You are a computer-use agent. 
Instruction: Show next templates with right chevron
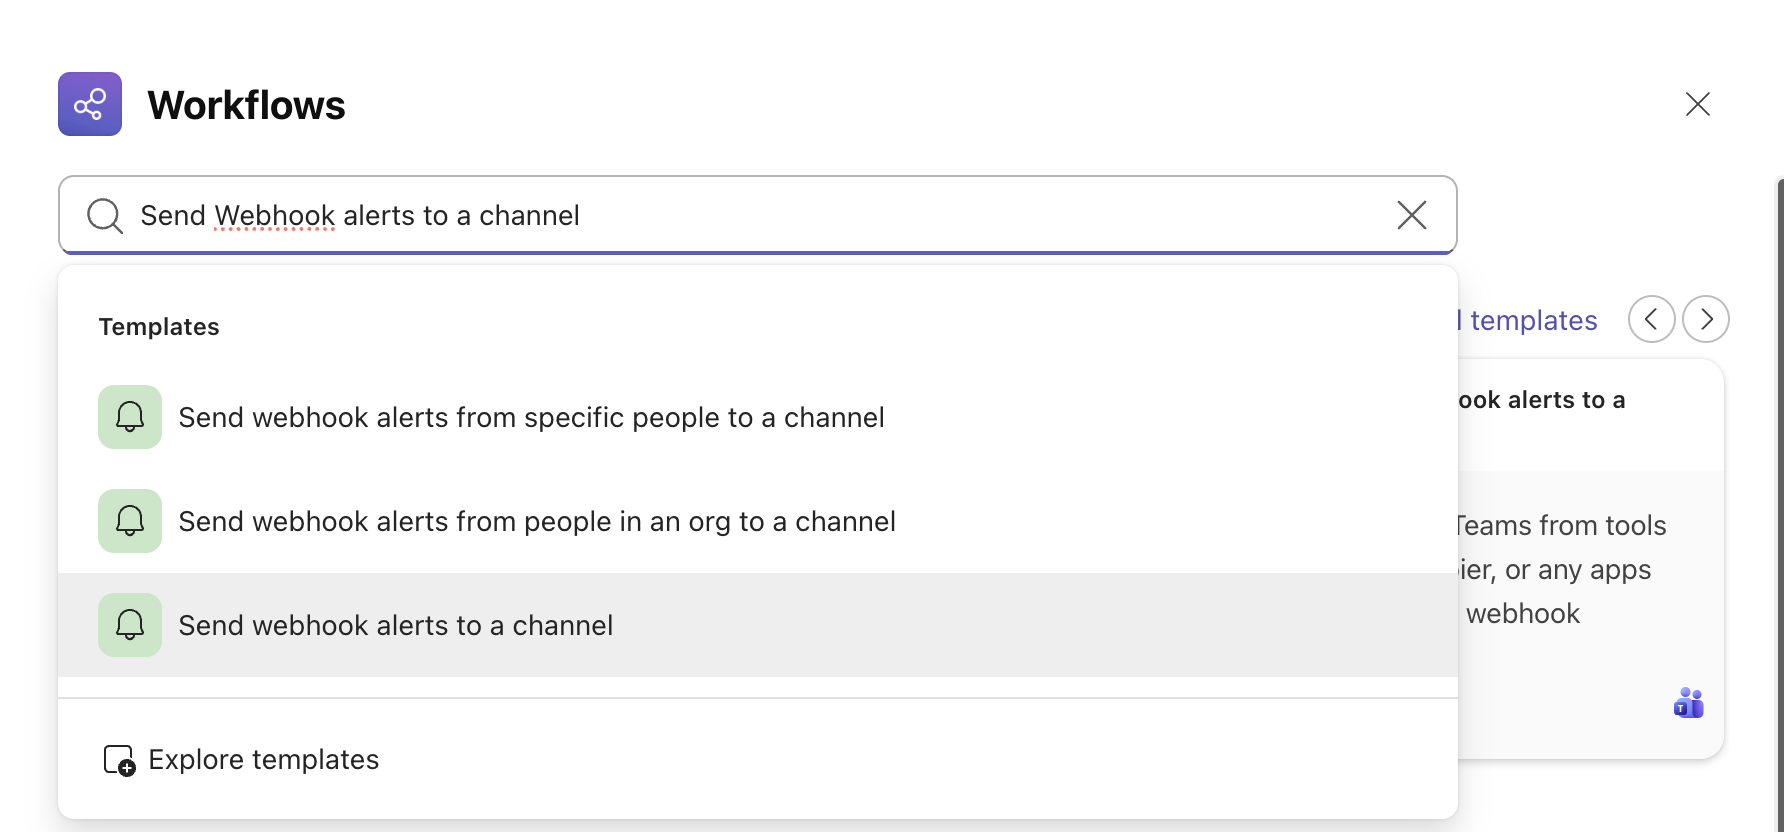[x=1705, y=319]
